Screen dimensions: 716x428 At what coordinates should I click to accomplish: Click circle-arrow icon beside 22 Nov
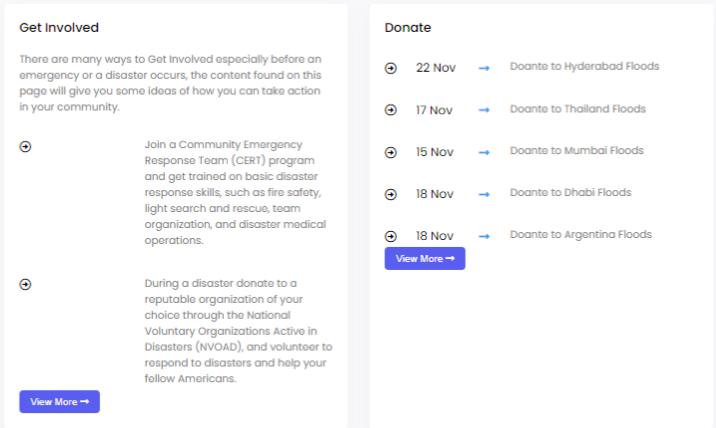pyautogui.click(x=390, y=68)
